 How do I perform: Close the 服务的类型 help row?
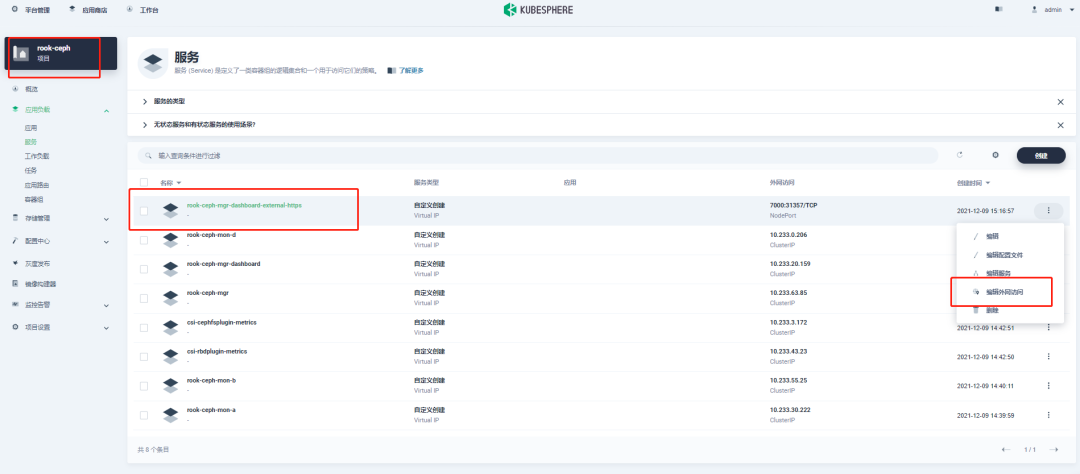(x=1061, y=101)
